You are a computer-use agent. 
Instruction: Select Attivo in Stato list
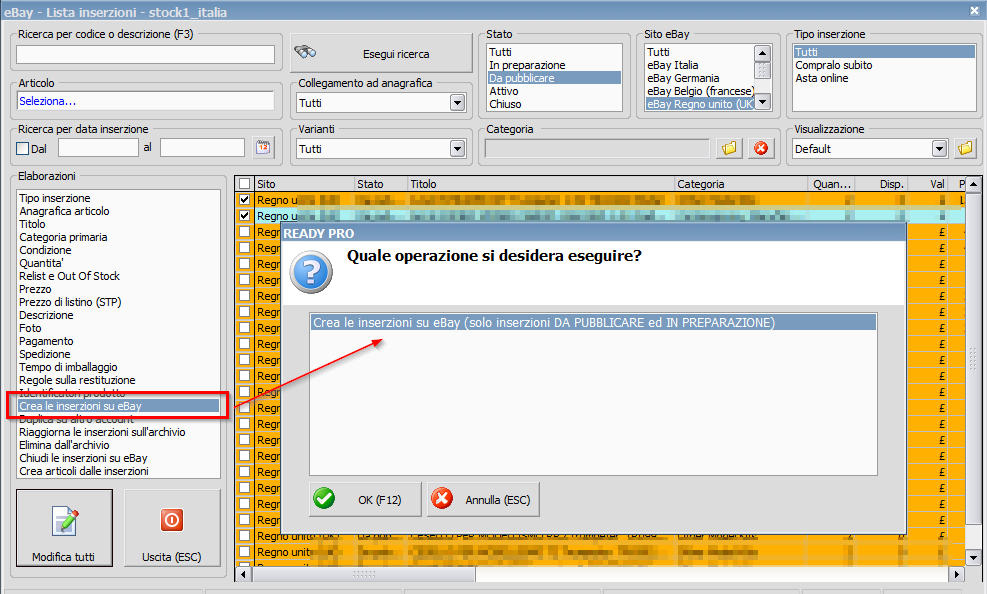[504, 91]
